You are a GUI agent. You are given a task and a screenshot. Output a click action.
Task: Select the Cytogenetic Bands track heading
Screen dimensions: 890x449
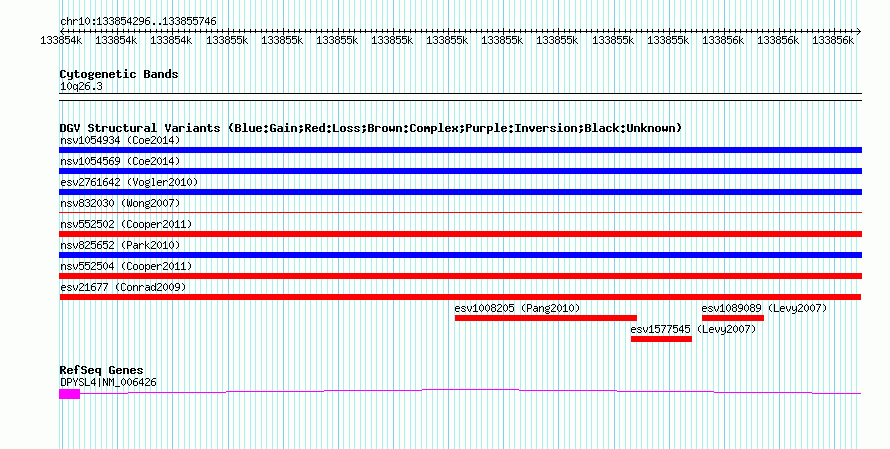tap(119, 74)
